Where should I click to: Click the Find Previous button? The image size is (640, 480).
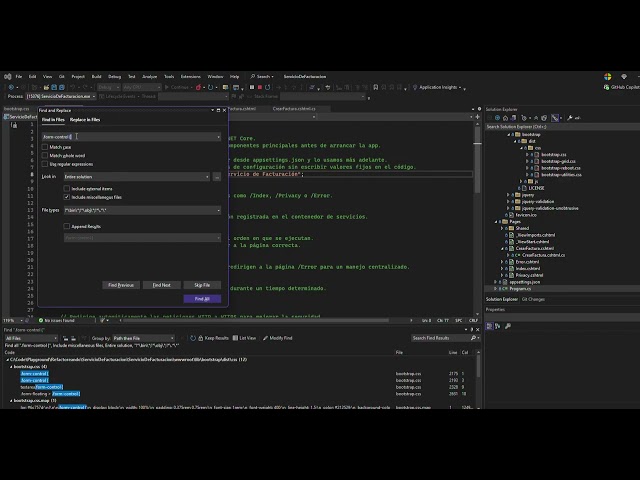121,285
